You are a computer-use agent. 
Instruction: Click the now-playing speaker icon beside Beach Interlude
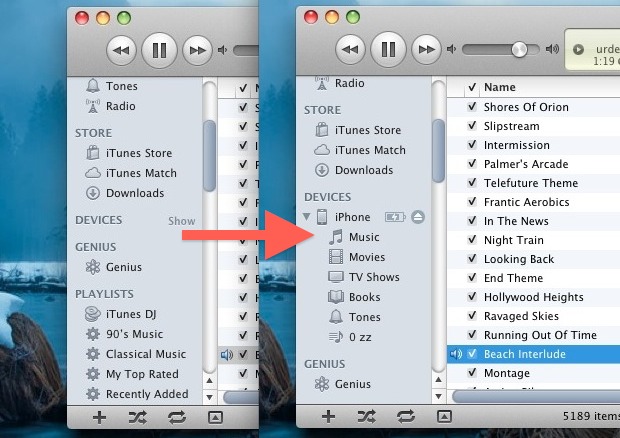(x=456, y=354)
